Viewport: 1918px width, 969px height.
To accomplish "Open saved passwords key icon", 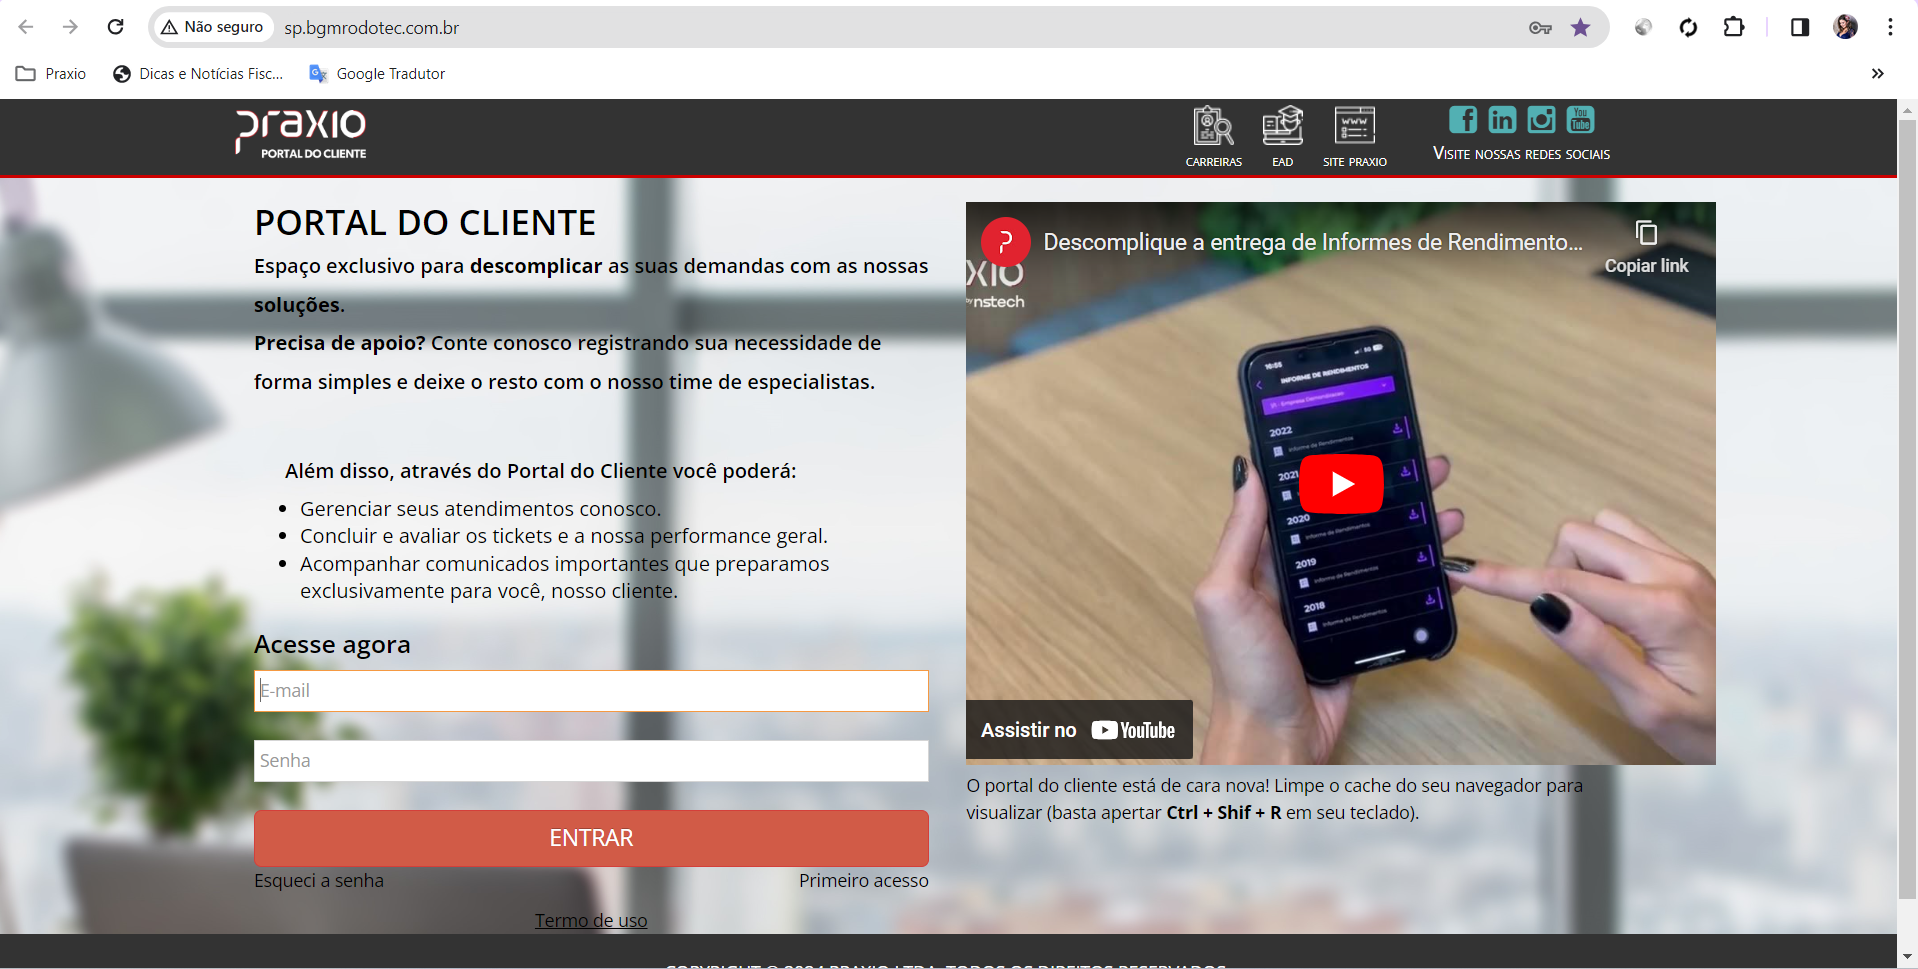I will 1540,28.
